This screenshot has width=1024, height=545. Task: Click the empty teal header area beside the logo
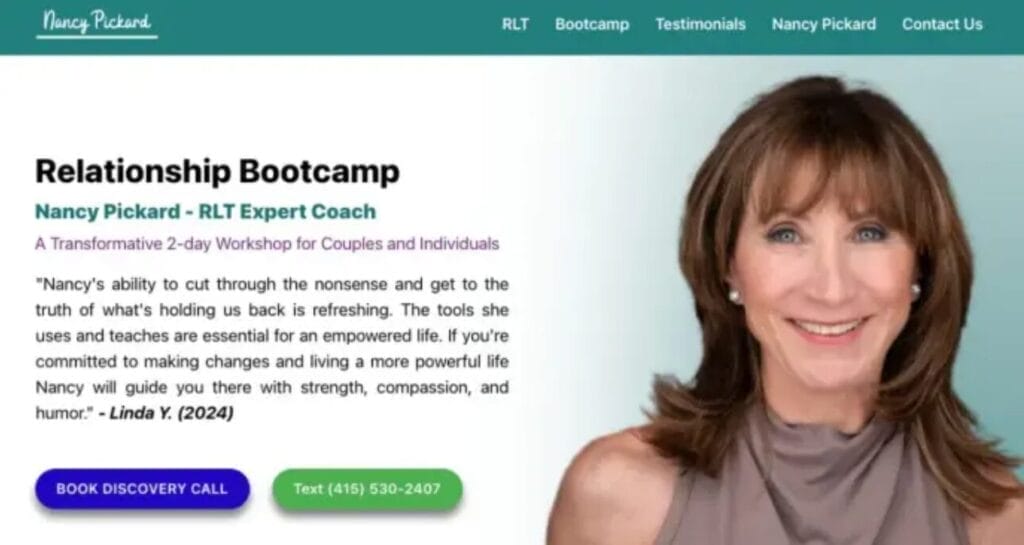[x=327, y=26]
